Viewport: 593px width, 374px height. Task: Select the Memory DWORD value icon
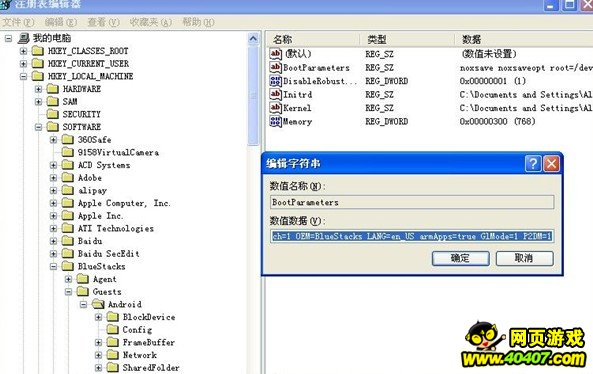pyautogui.click(x=275, y=121)
